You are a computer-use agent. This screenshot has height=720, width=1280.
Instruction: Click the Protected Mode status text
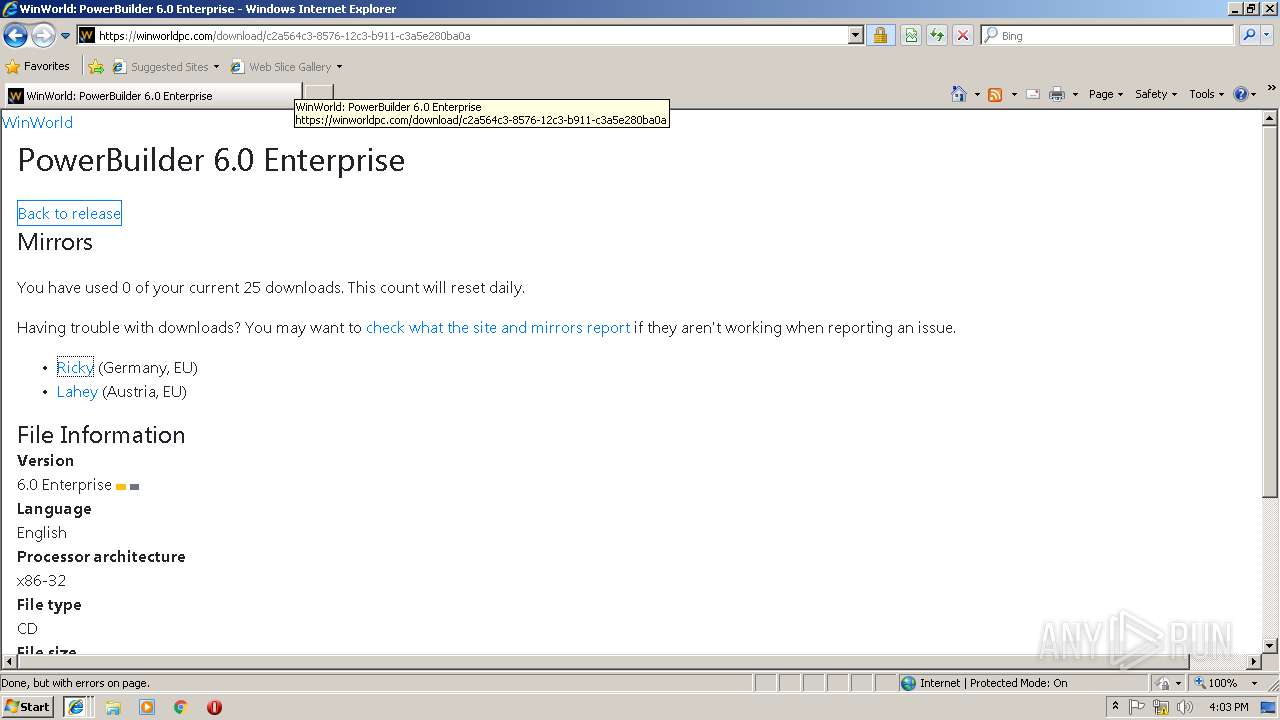point(993,683)
